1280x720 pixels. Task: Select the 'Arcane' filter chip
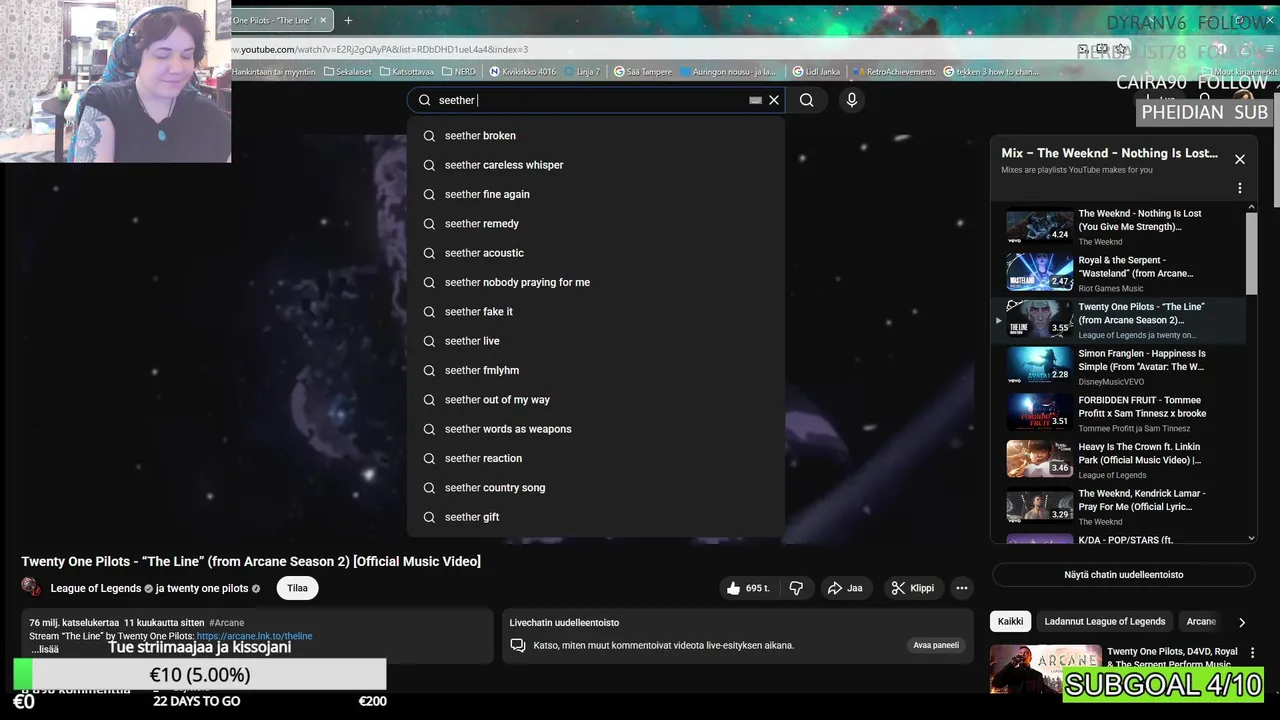click(x=1201, y=621)
